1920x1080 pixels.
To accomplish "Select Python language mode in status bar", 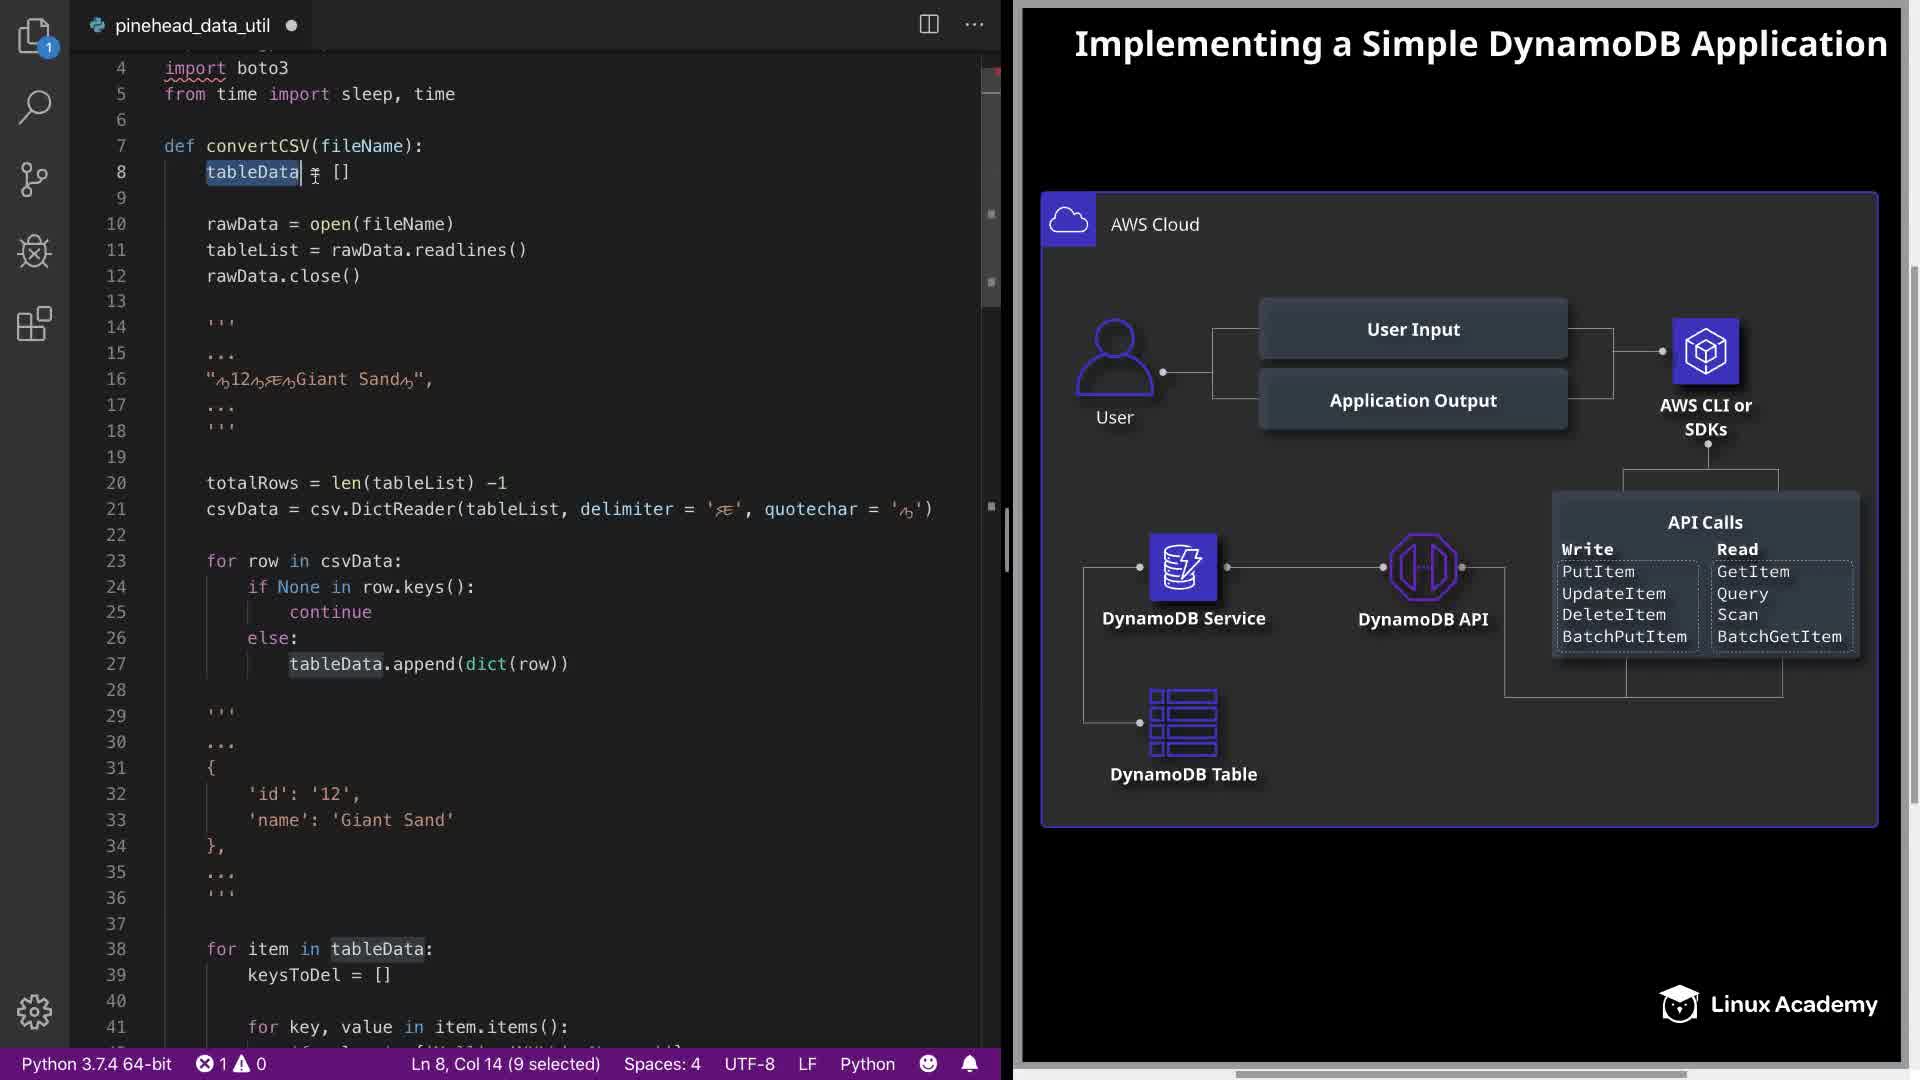I will click(867, 1064).
